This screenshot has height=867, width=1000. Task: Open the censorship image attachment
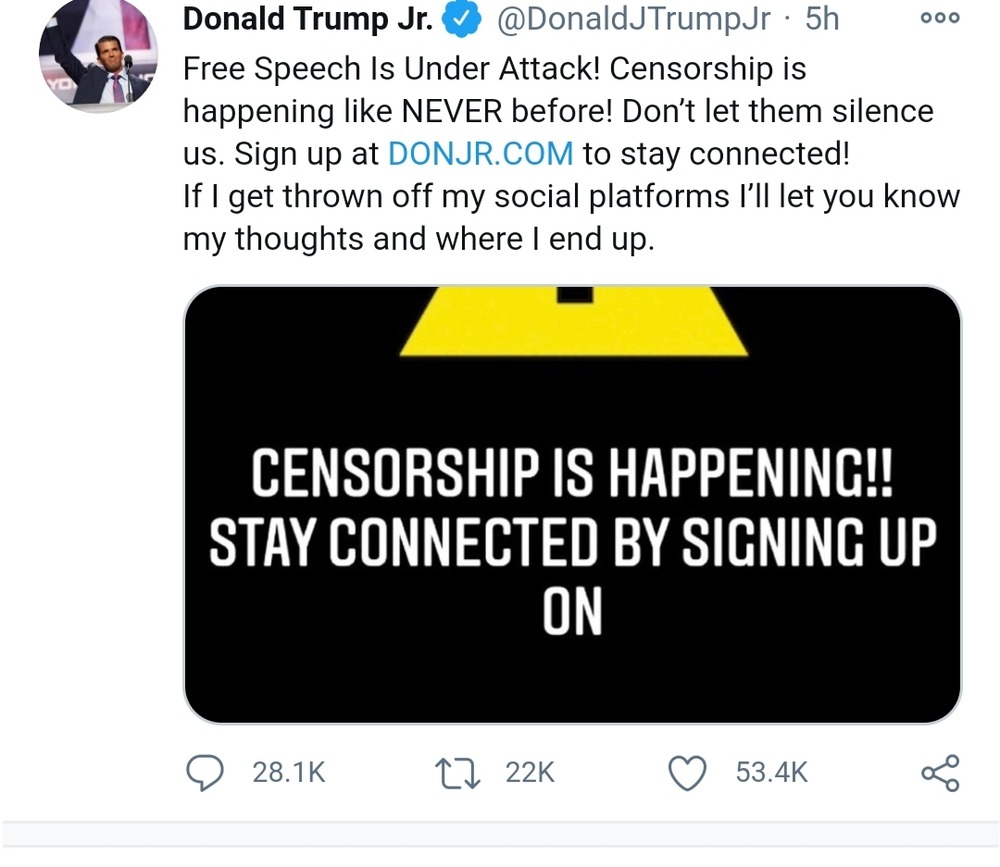pyautogui.click(x=573, y=504)
